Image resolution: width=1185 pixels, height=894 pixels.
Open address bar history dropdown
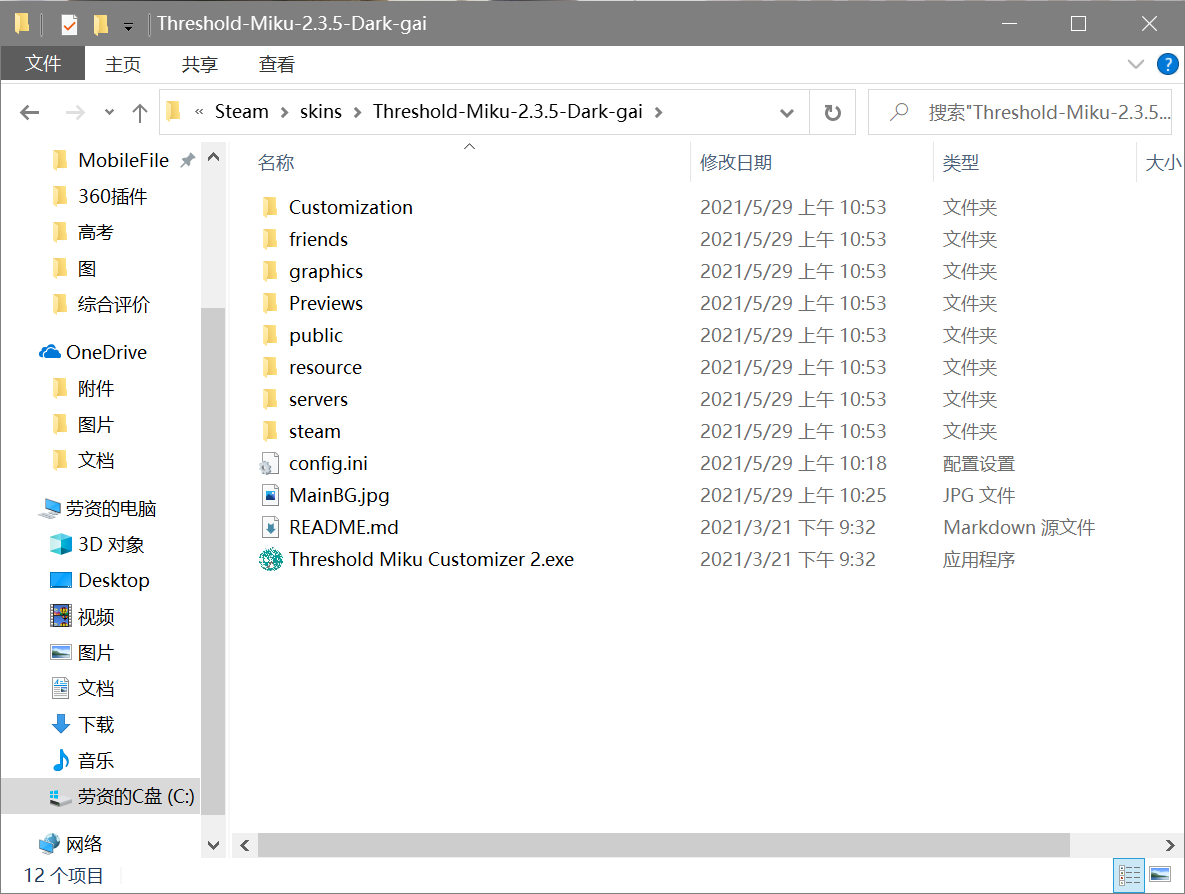pos(787,113)
